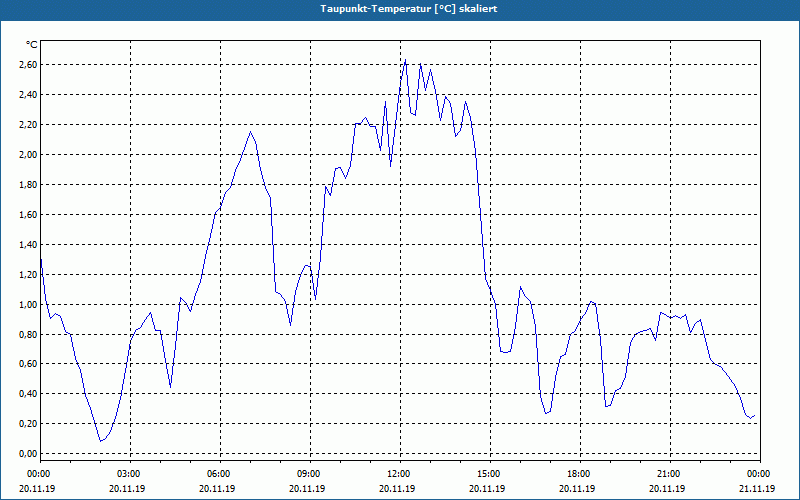Viewport: 800px width, 500px height.
Task: Click the 06:00 time label
Action: pyautogui.click(x=220, y=474)
